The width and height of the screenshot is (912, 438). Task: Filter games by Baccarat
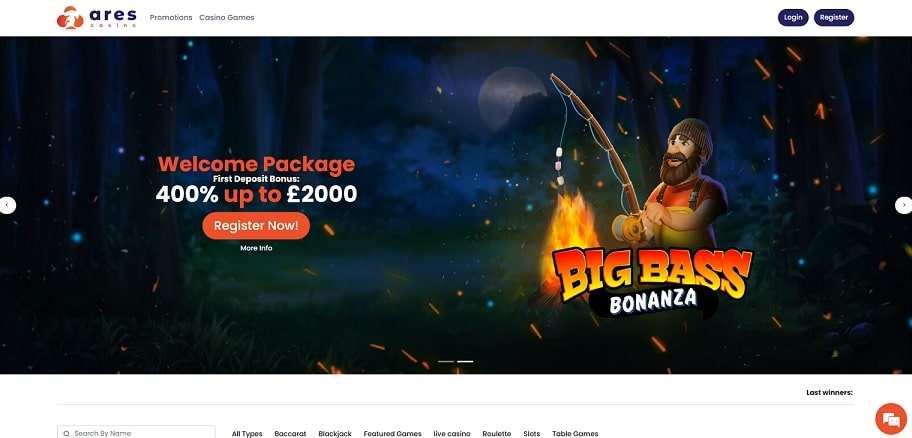tap(290, 433)
